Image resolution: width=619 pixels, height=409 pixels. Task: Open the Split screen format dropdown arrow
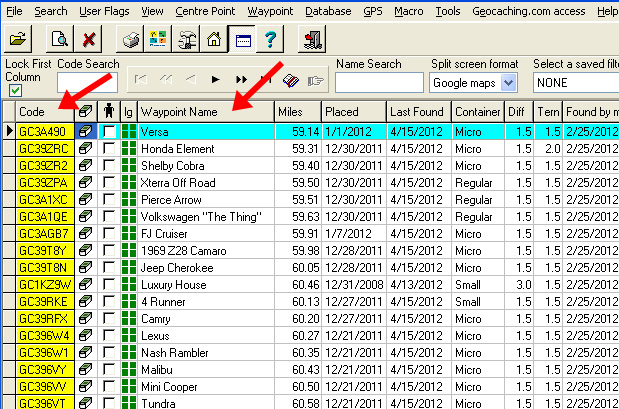click(508, 83)
